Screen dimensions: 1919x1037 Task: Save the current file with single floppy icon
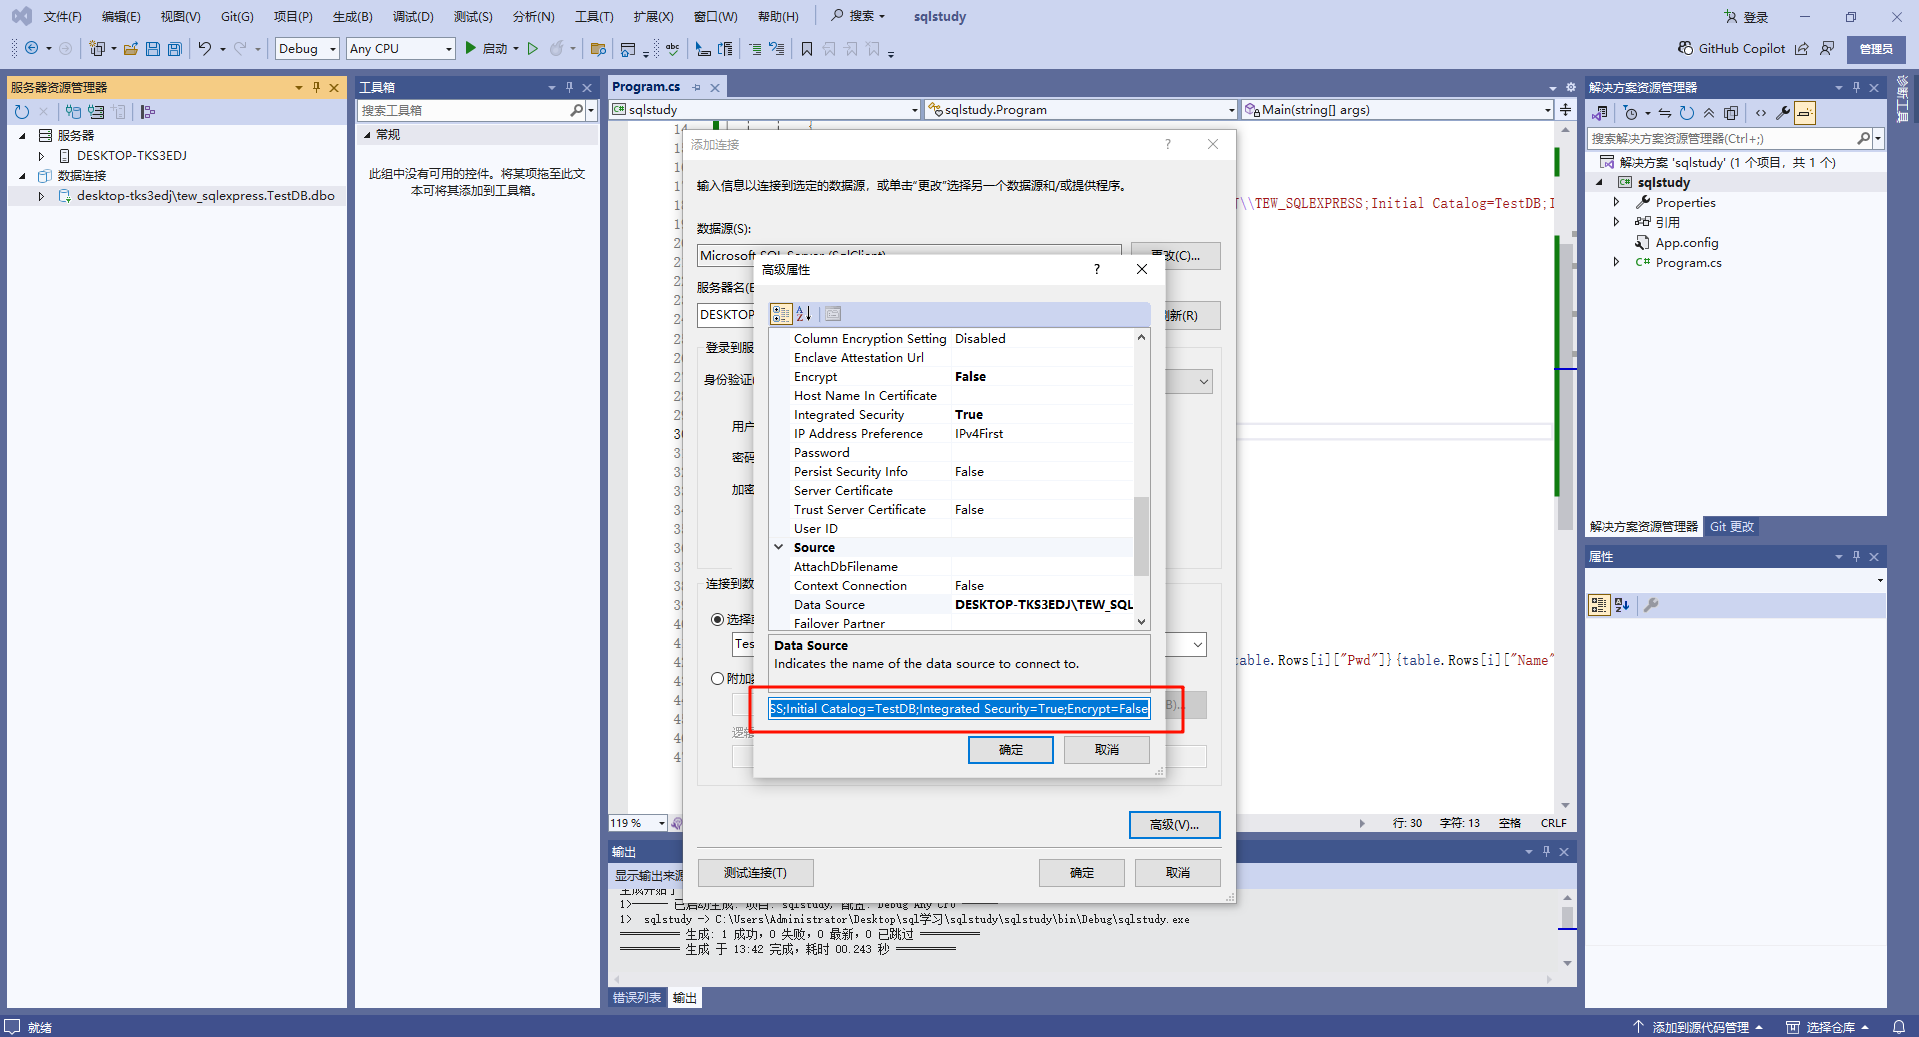[153, 48]
